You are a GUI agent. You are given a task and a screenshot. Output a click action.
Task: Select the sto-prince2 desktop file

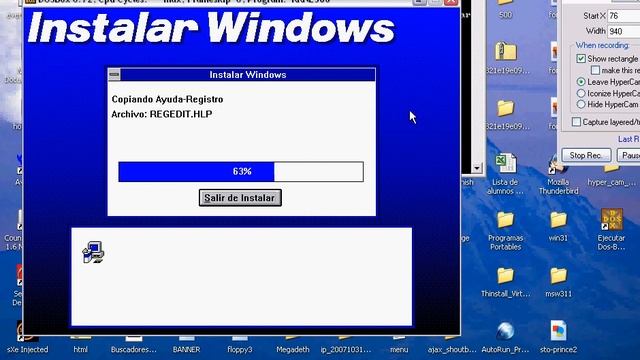tap(558, 337)
